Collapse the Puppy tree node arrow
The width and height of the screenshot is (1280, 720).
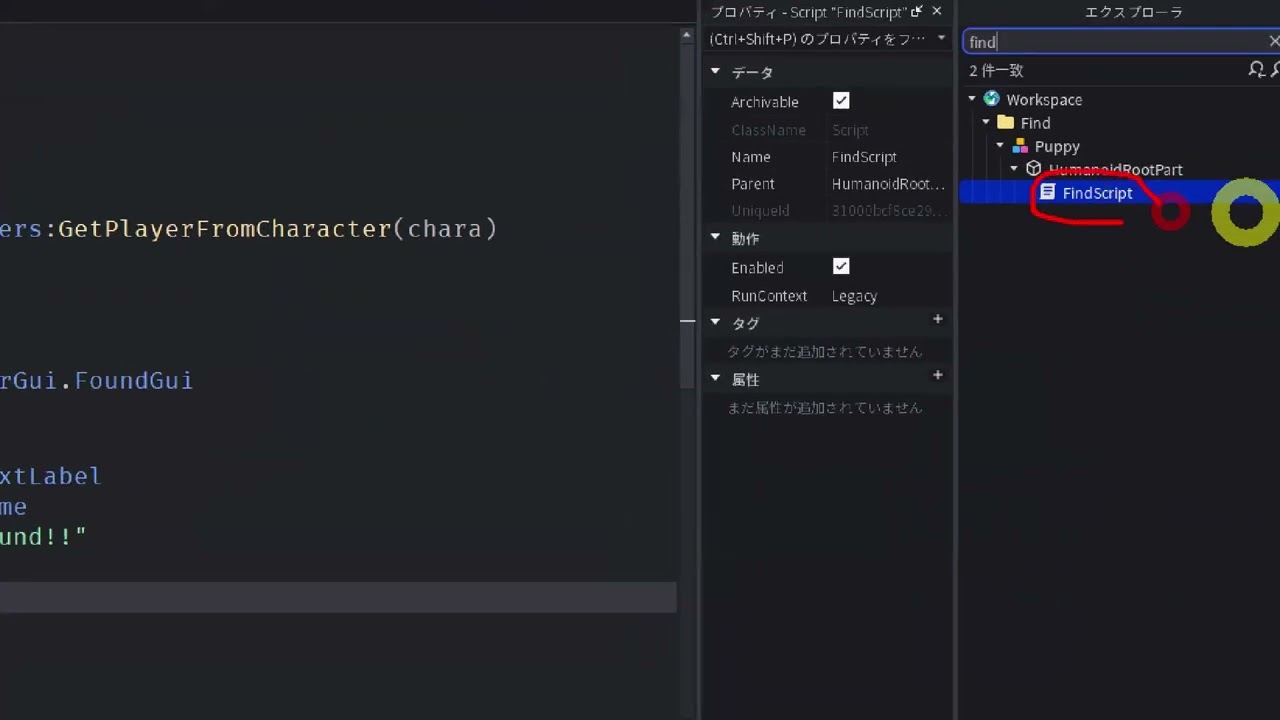[1000, 146]
